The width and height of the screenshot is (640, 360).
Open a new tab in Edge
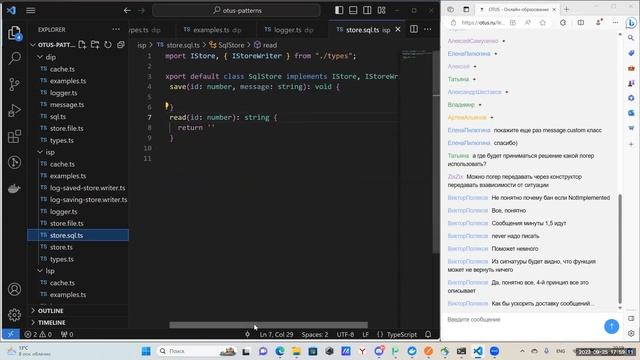pyautogui.click(x=567, y=9)
